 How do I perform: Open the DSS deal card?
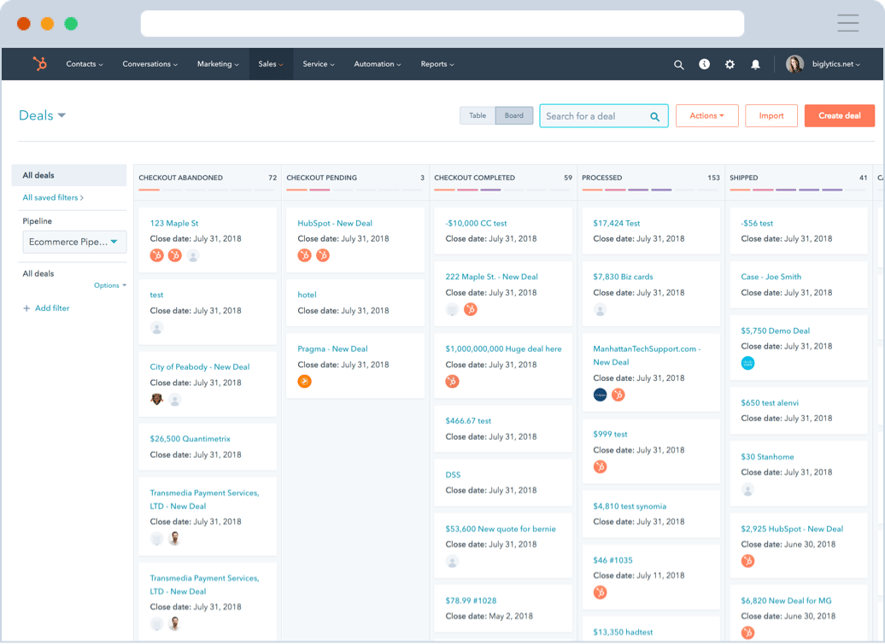[x=502, y=483]
